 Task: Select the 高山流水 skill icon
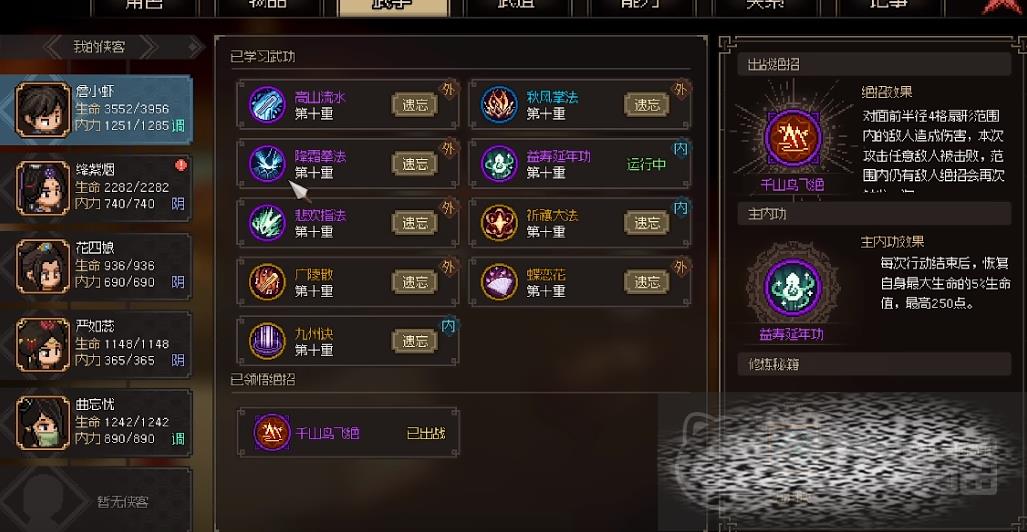(267, 105)
